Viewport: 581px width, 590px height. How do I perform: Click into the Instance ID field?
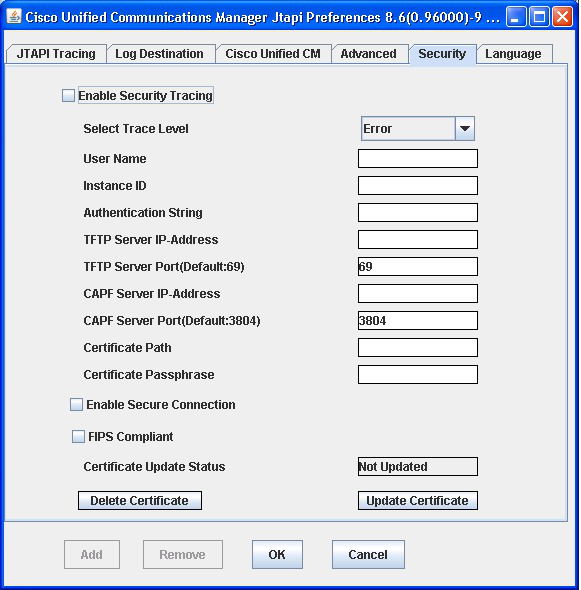[418, 186]
